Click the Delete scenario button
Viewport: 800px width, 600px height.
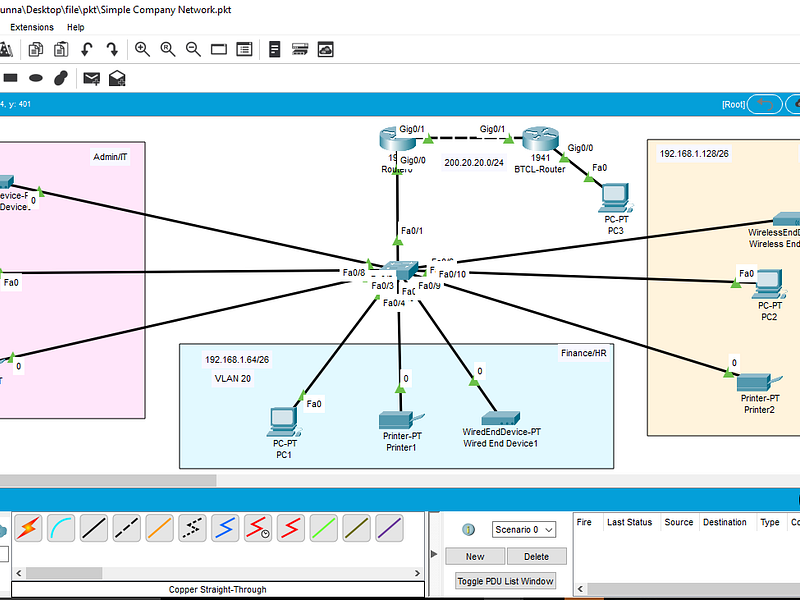(537, 556)
